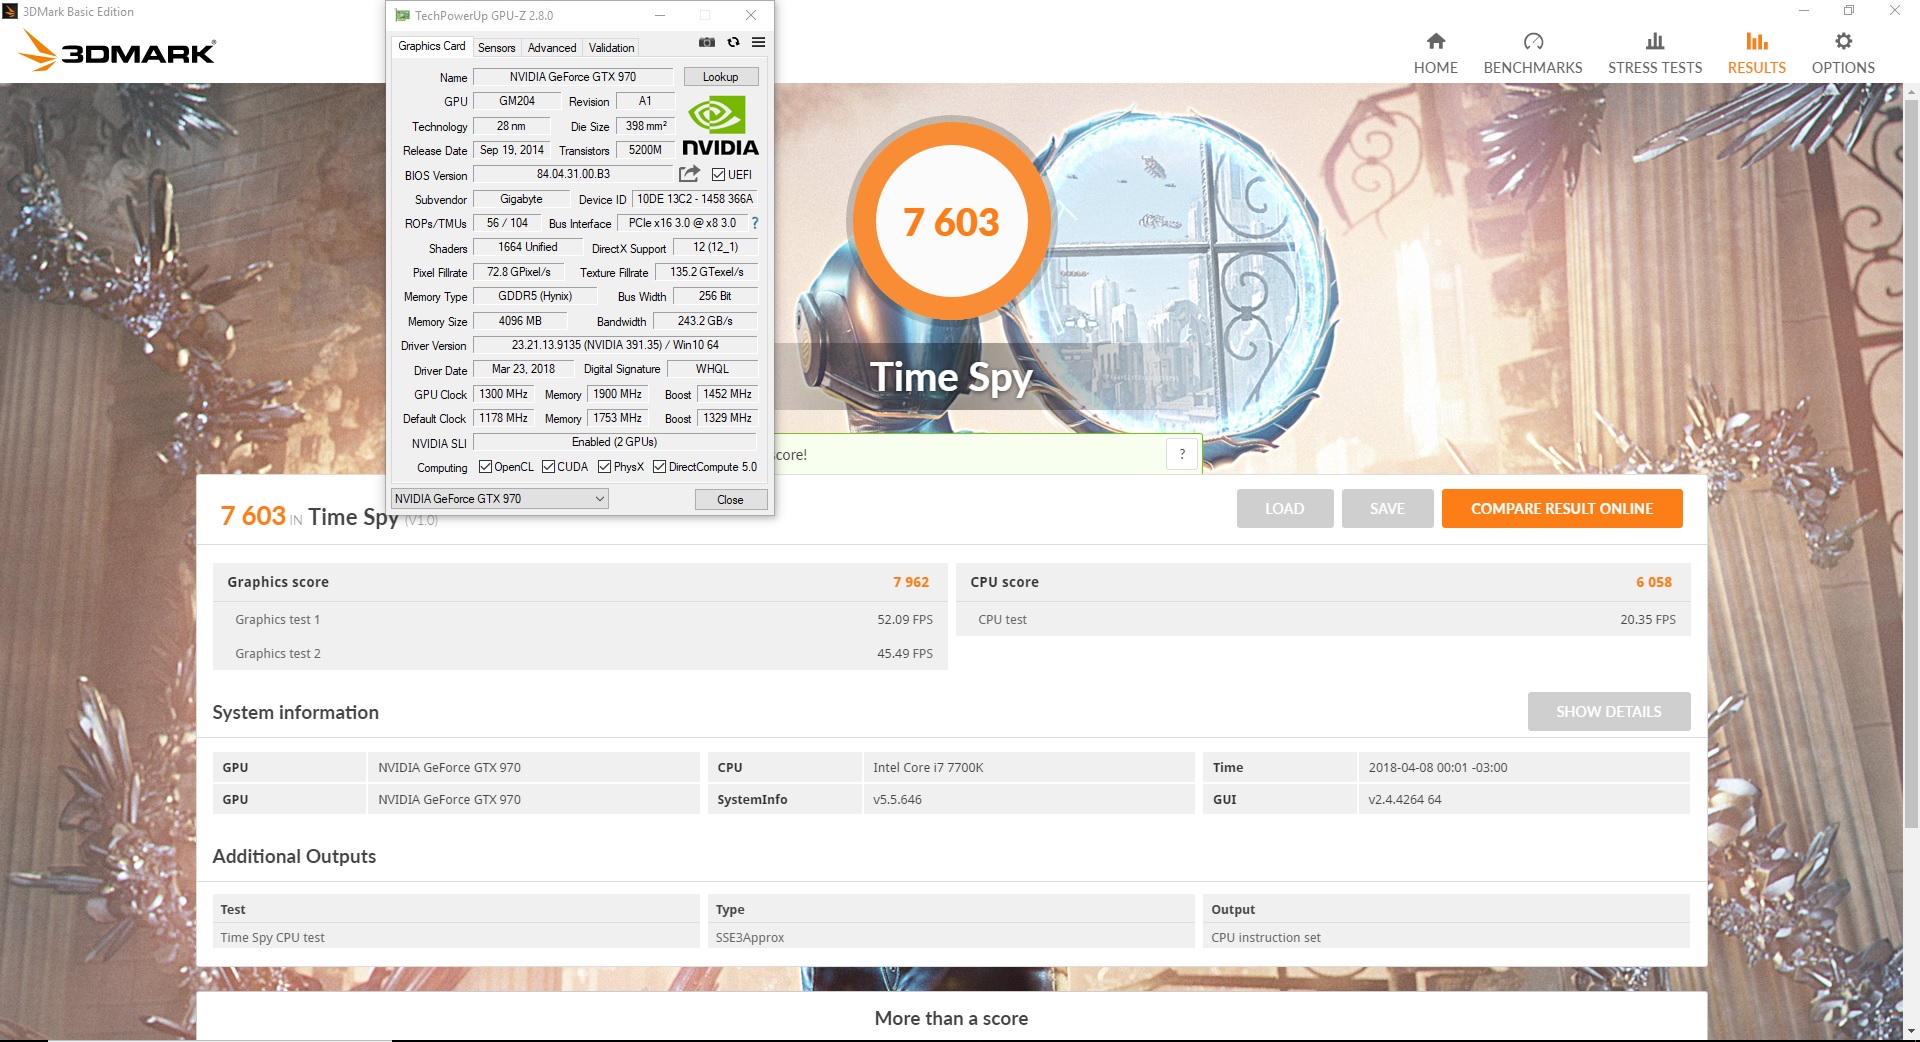The height and width of the screenshot is (1042, 1920).
Task: Click the GPU name field in GPU-Z
Action: coord(573,77)
